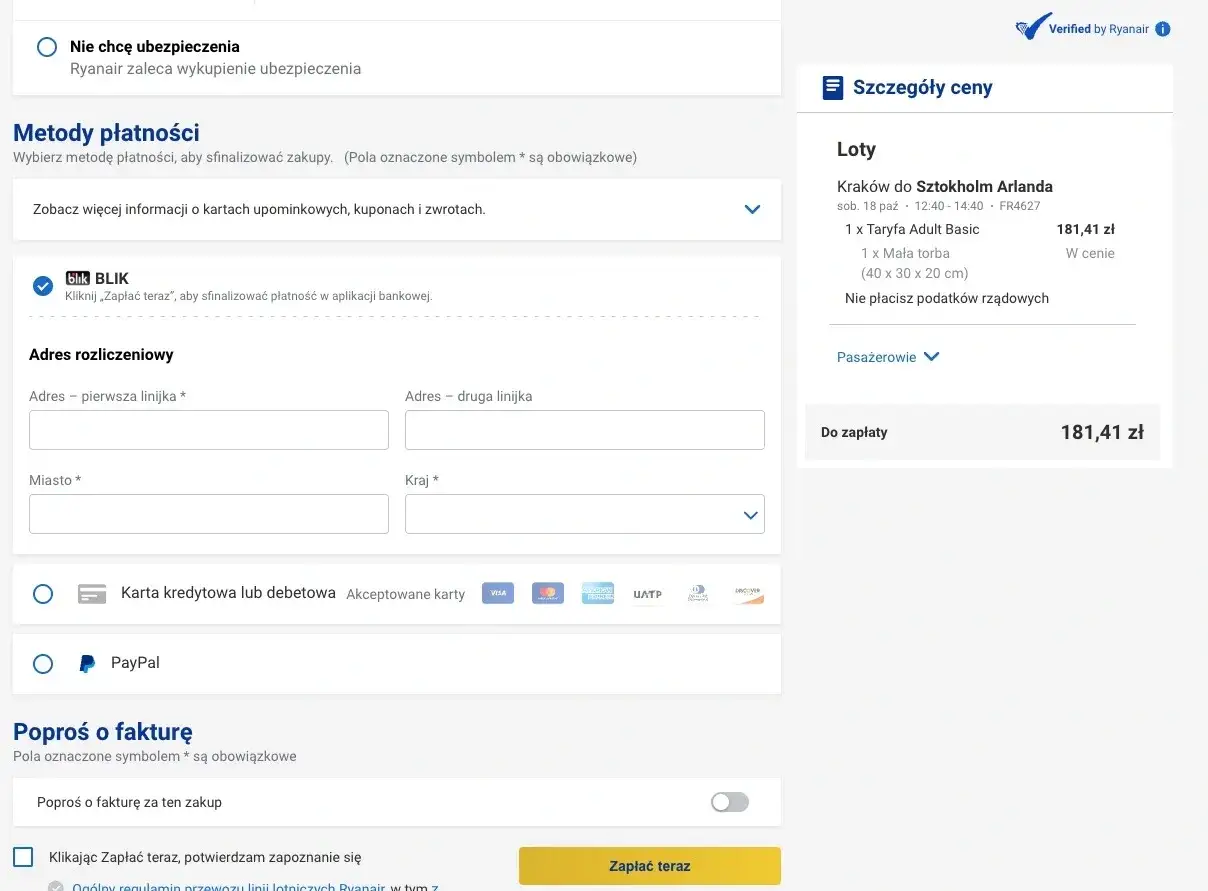Expand the Pasażerowie section
This screenshot has width=1208, height=891.
pyautogui.click(x=888, y=356)
